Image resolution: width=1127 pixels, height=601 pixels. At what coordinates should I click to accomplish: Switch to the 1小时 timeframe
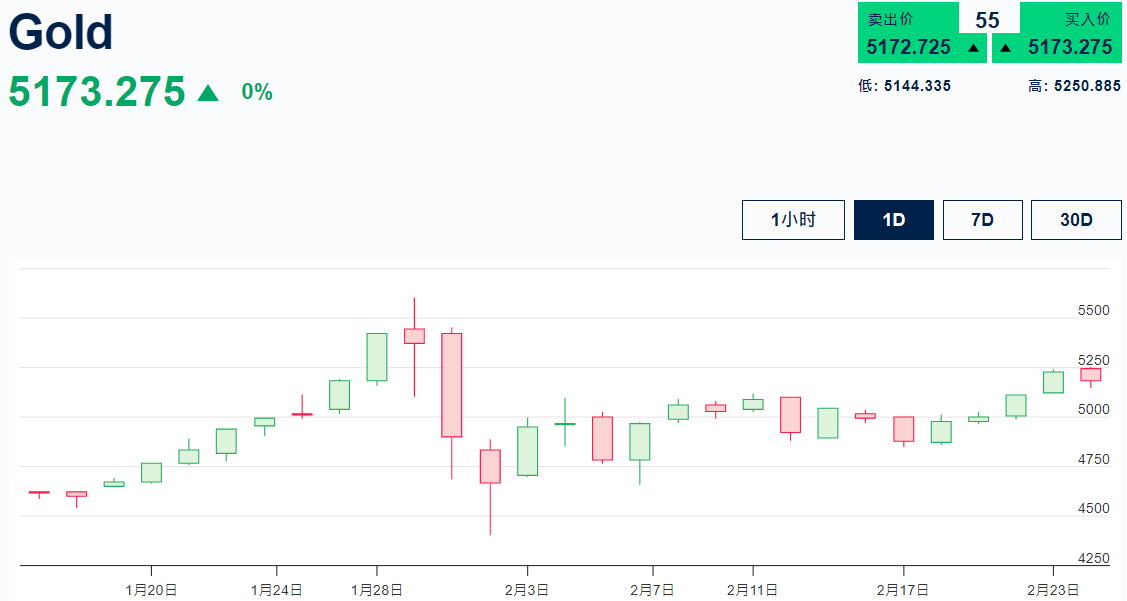793,220
